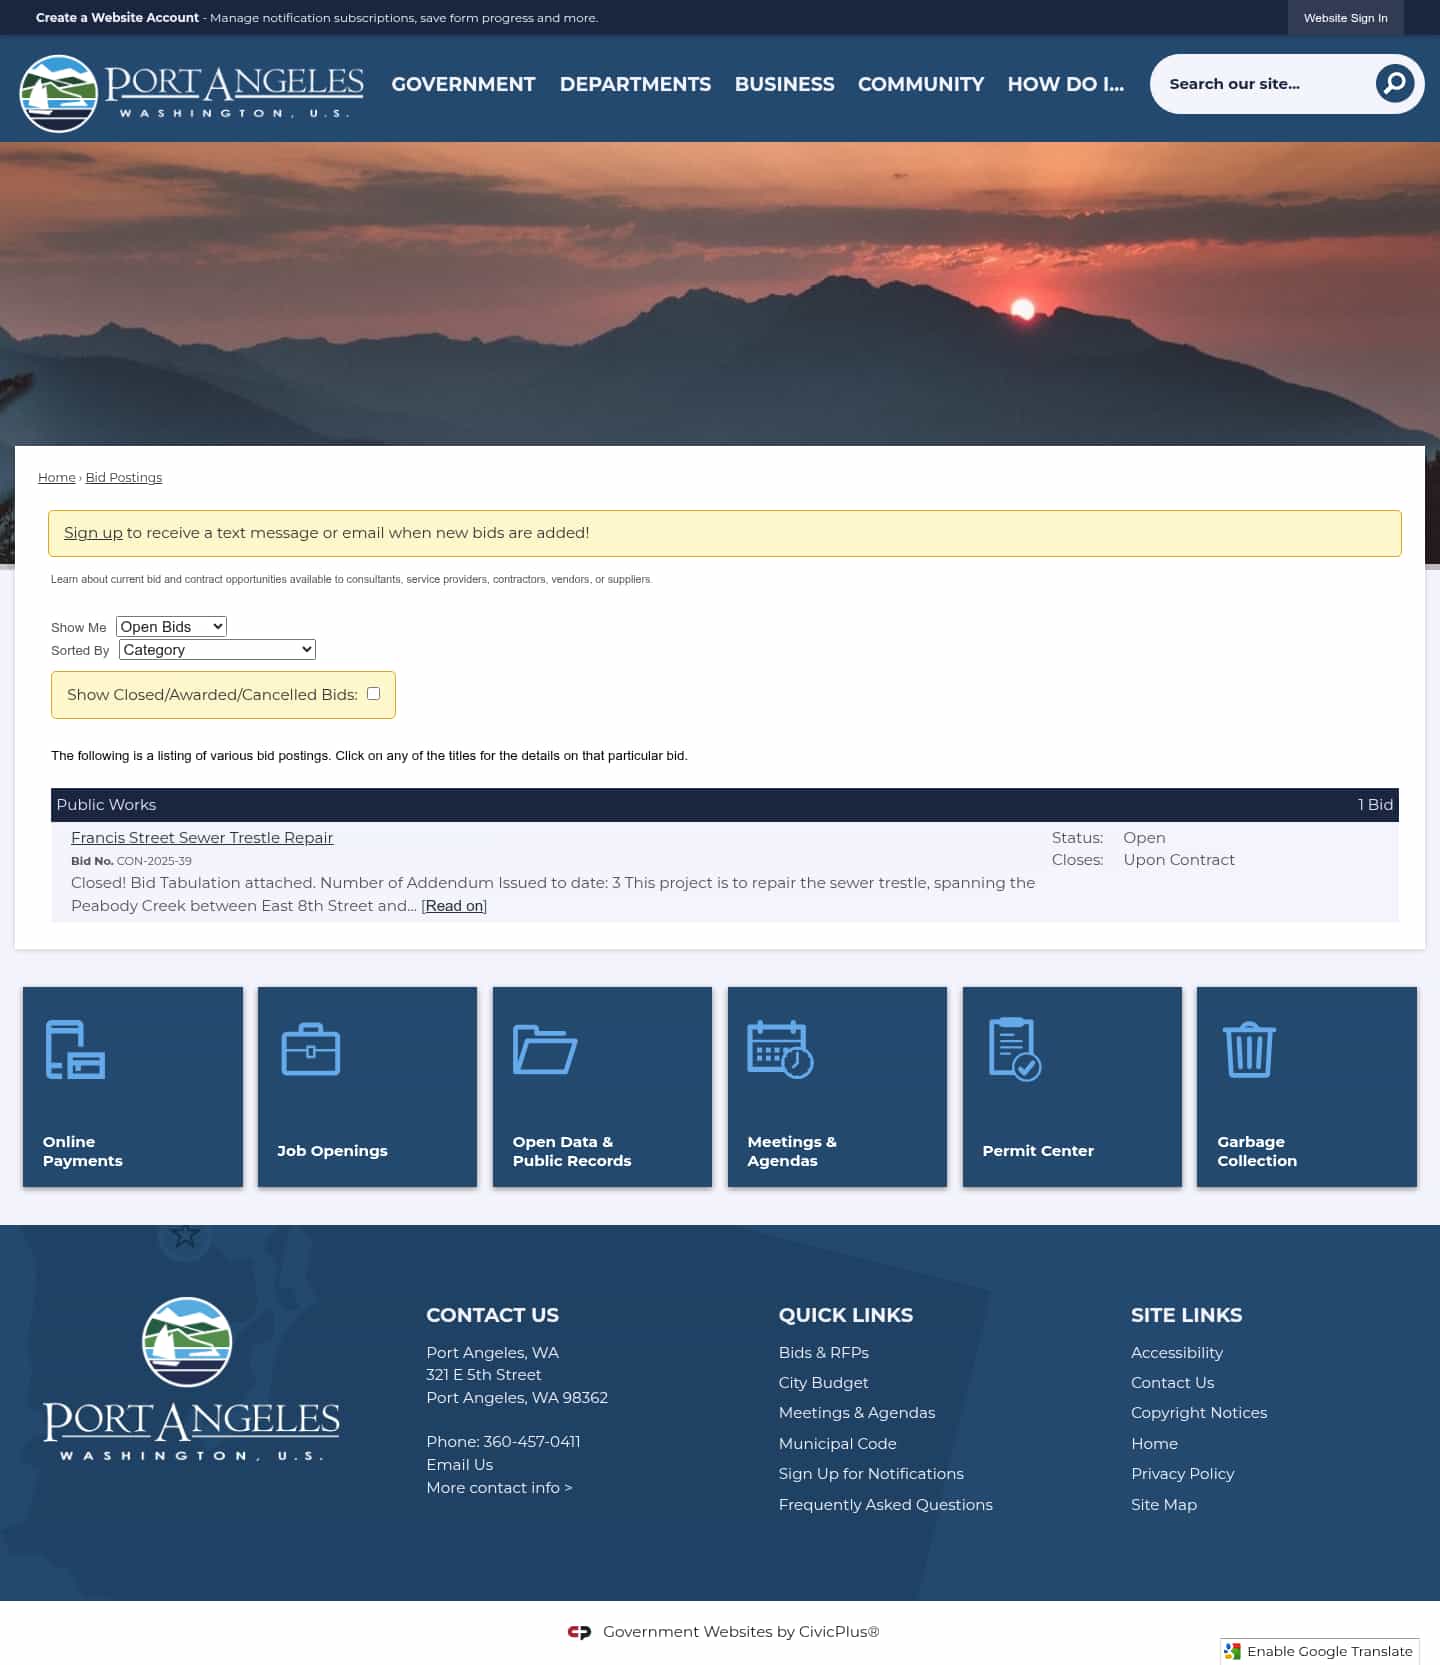Click the search magnifier icon
Viewport: 1440px width, 1665px height.
click(x=1394, y=84)
